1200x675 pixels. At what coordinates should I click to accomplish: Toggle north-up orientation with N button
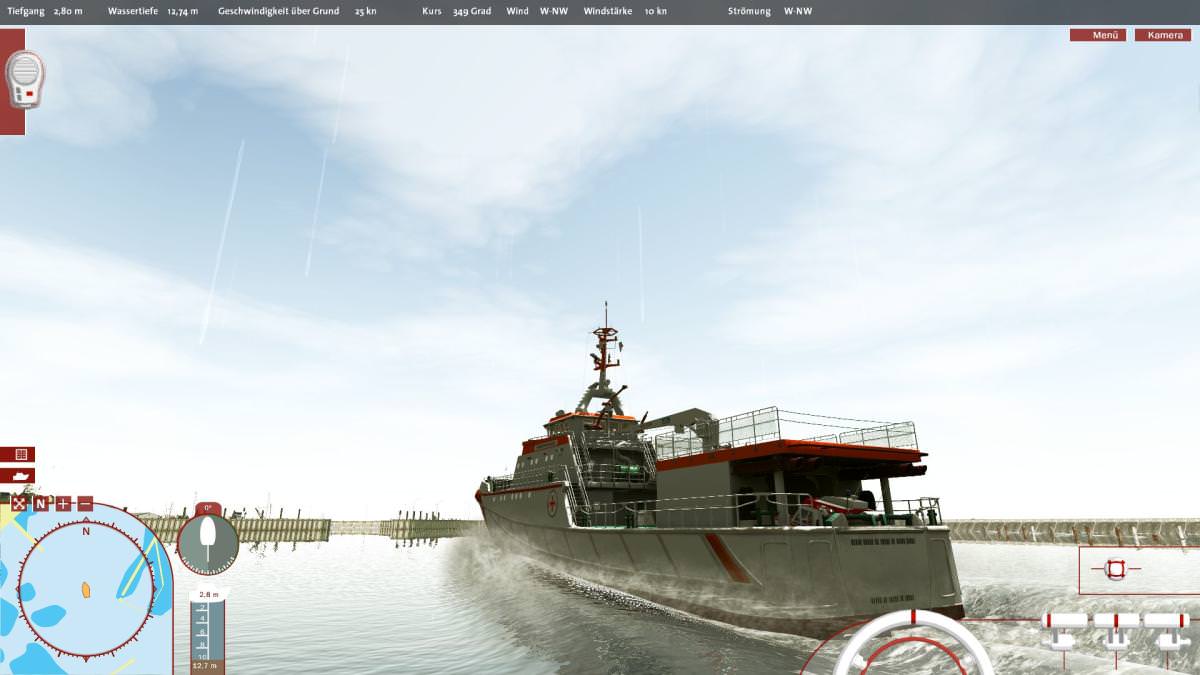[x=41, y=503]
